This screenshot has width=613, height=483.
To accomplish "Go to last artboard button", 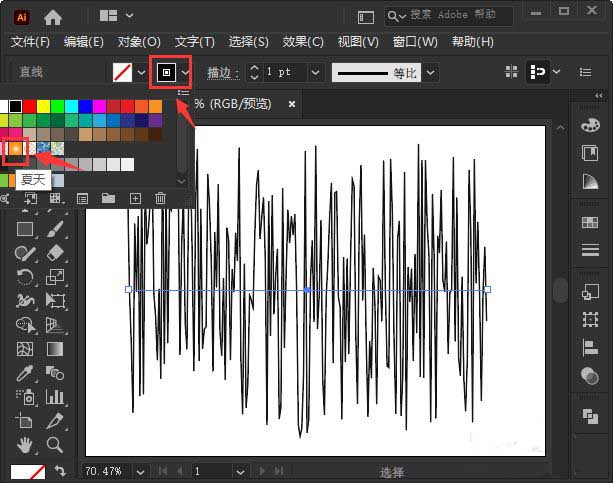I will tap(279, 471).
